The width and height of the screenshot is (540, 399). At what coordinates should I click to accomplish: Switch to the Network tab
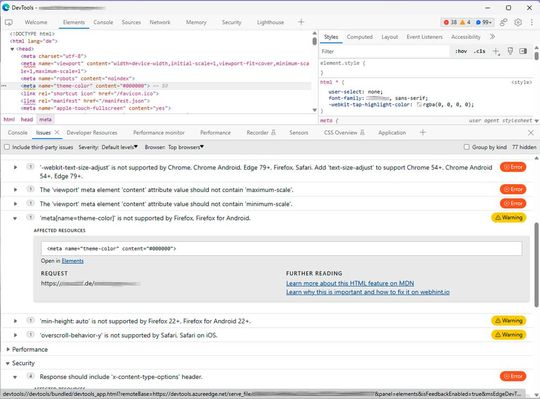tap(160, 22)
